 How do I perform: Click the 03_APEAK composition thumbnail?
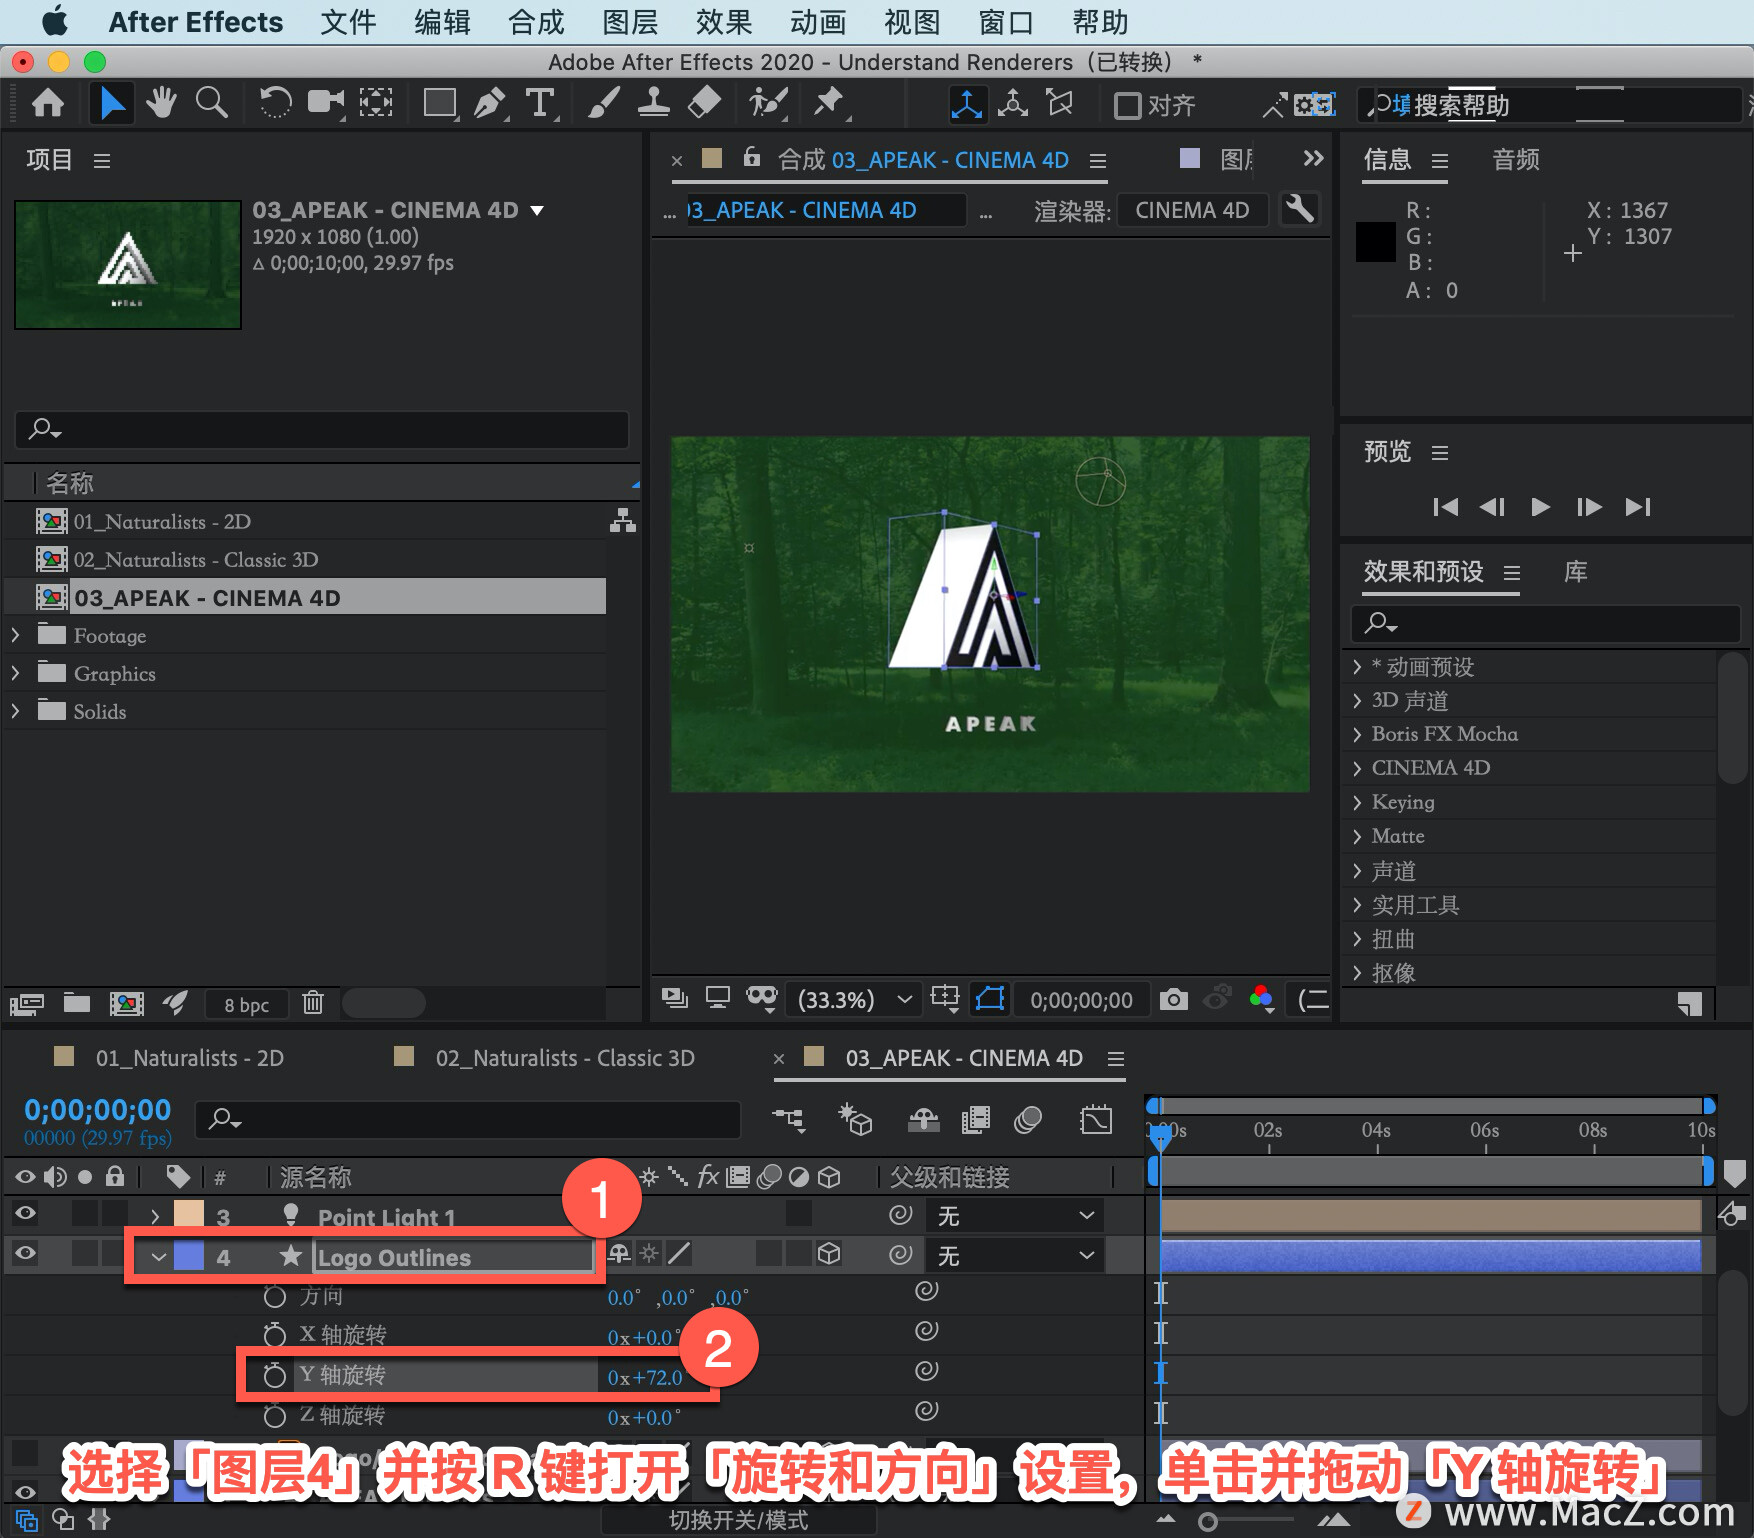[x=128, y=265]
